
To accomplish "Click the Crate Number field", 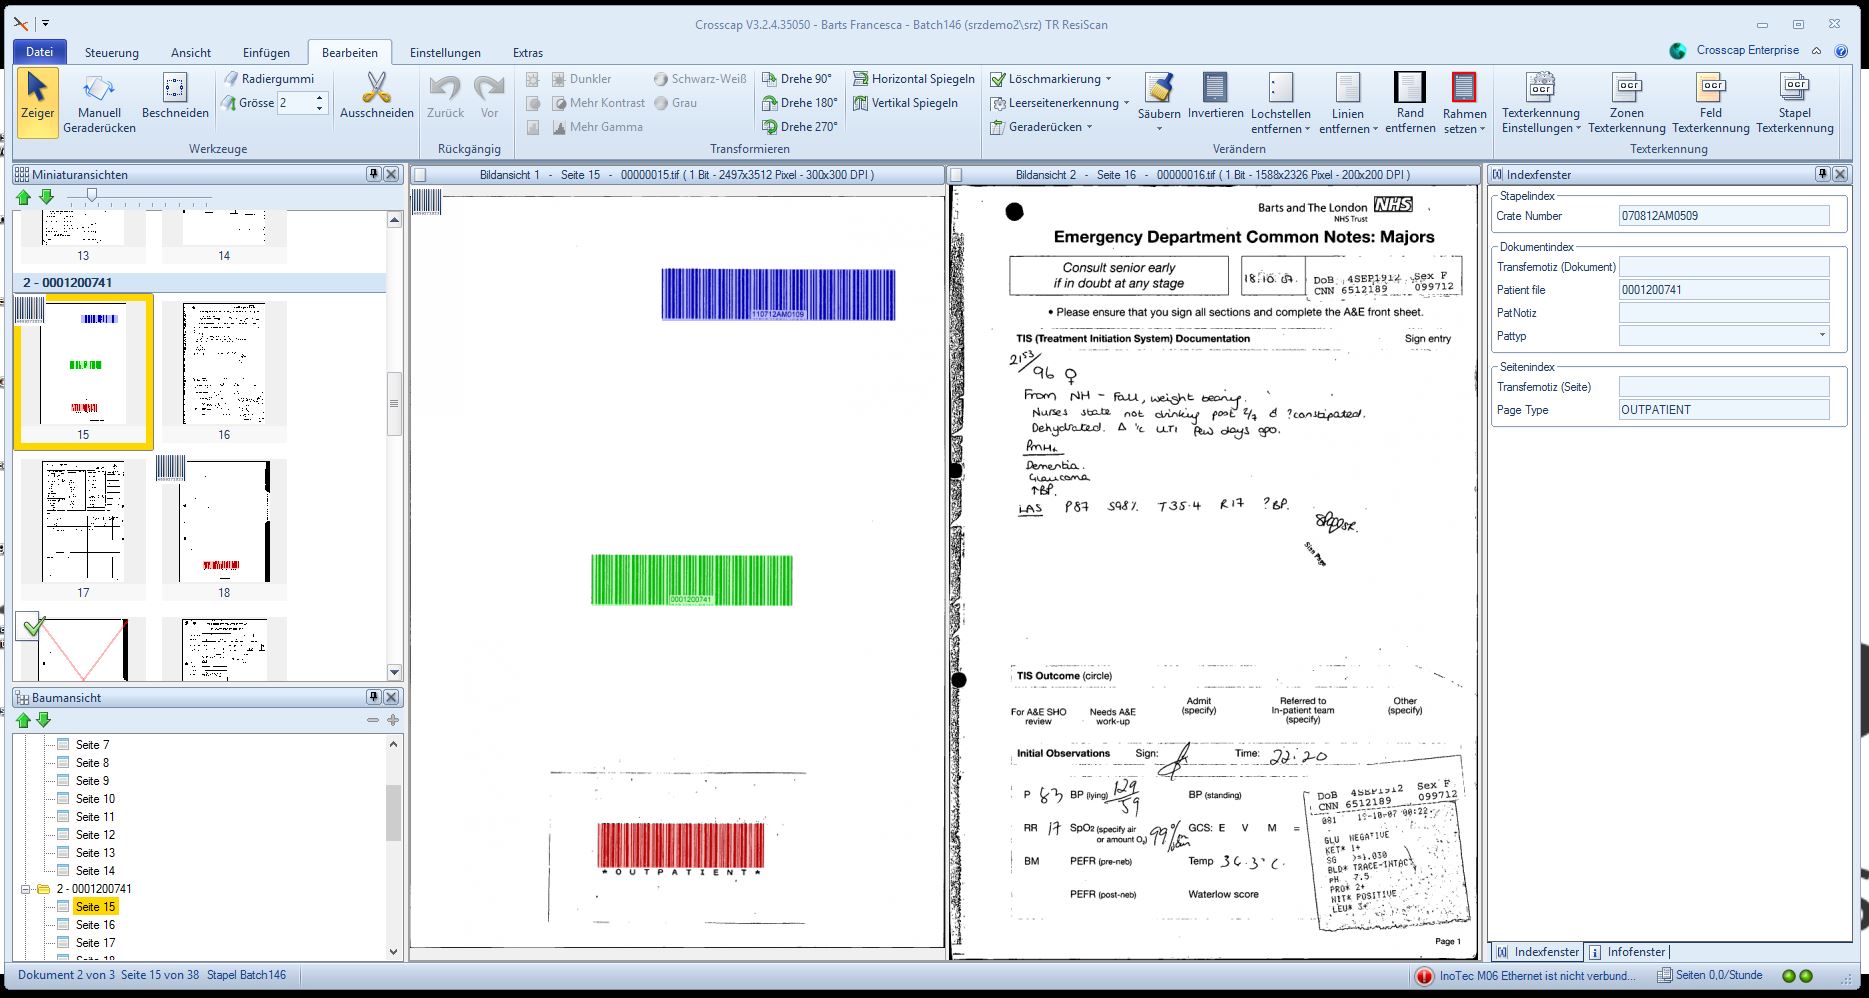I will point(1724,215).
